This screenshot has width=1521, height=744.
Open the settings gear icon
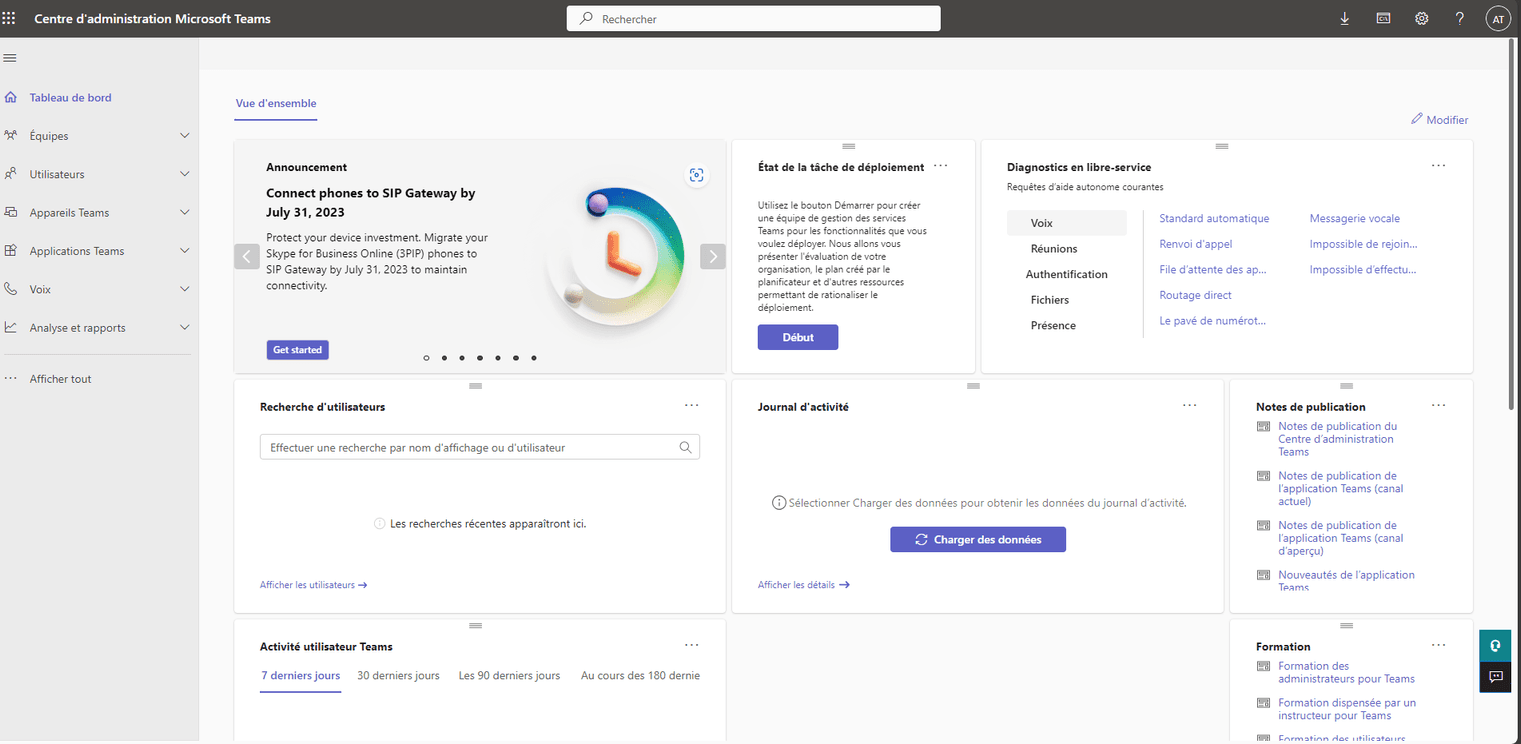pyautogui.click(x=1421, y=19)
